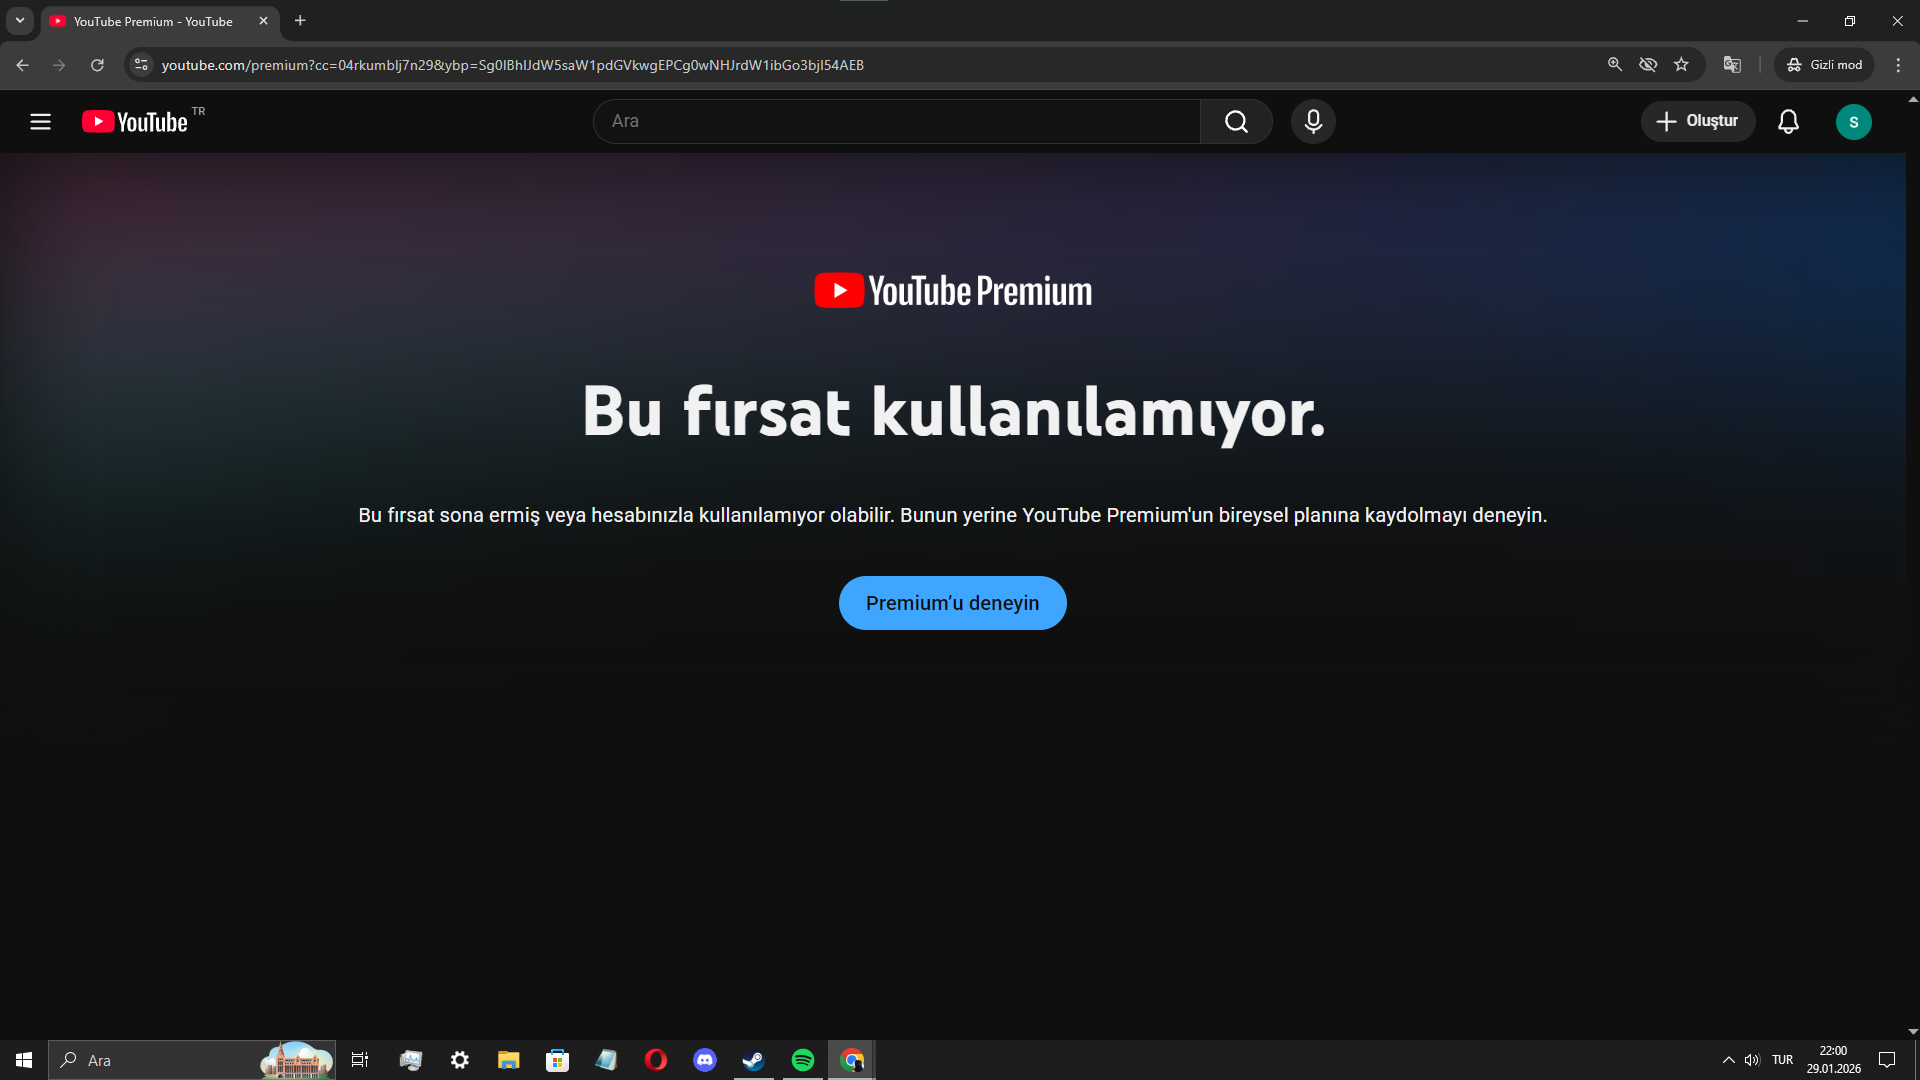Viewport: 1920px width, 1080px height.
Task: Expand the tab search dropdown
Action: [x=20, y=21]
